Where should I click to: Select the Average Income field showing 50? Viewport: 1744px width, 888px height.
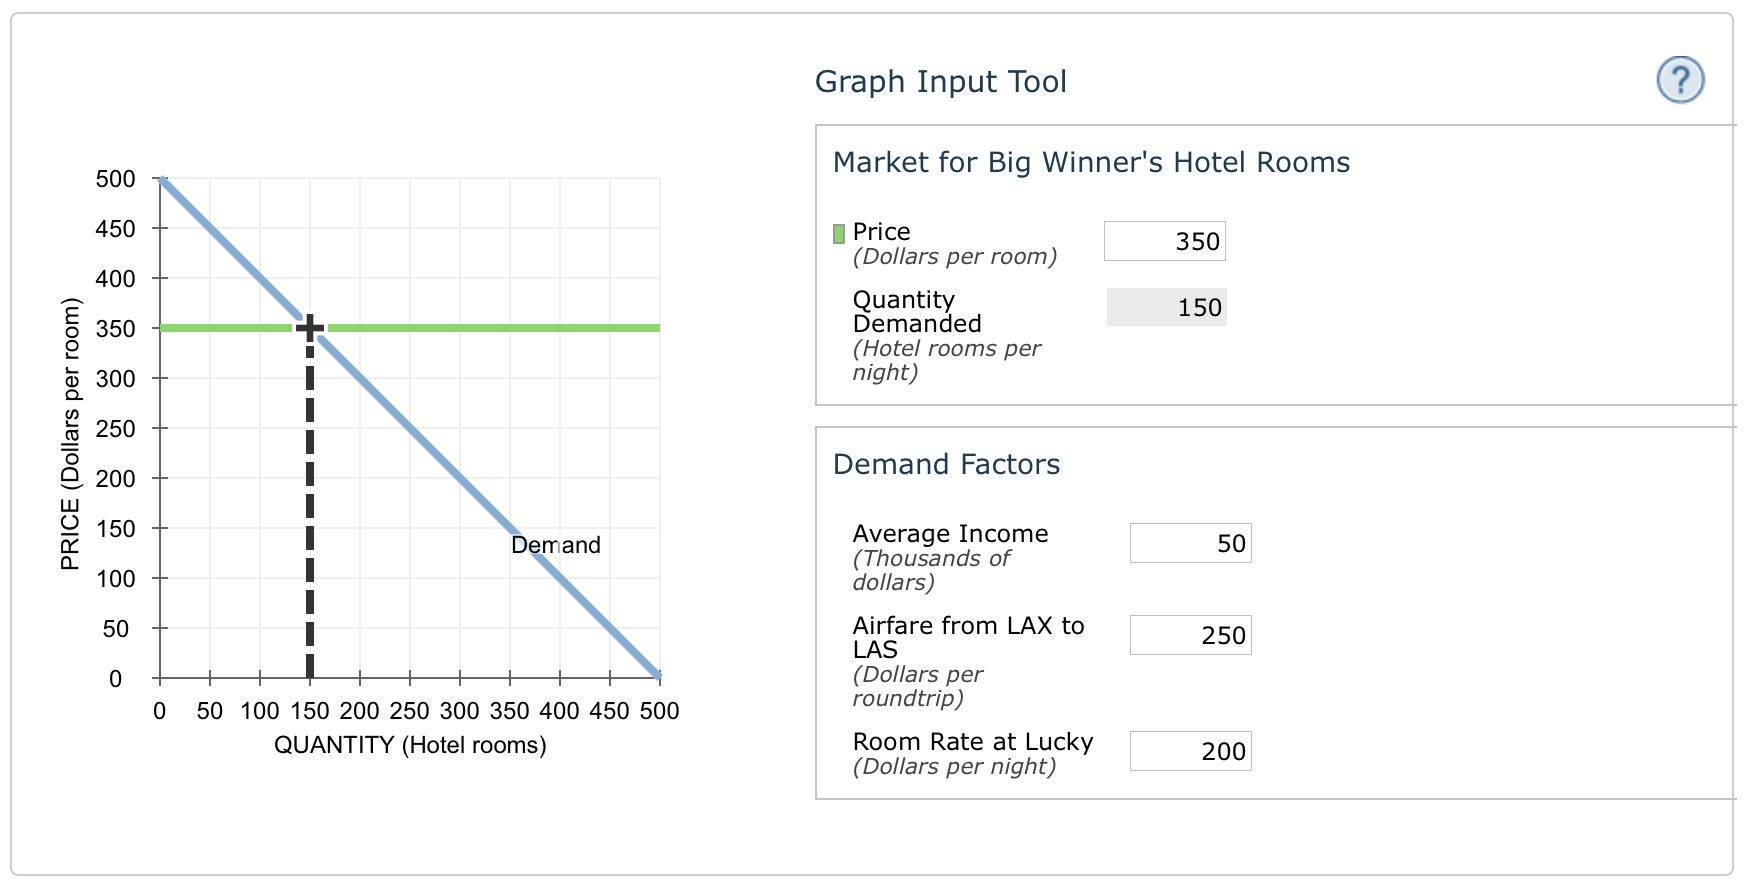point(1190,542)
